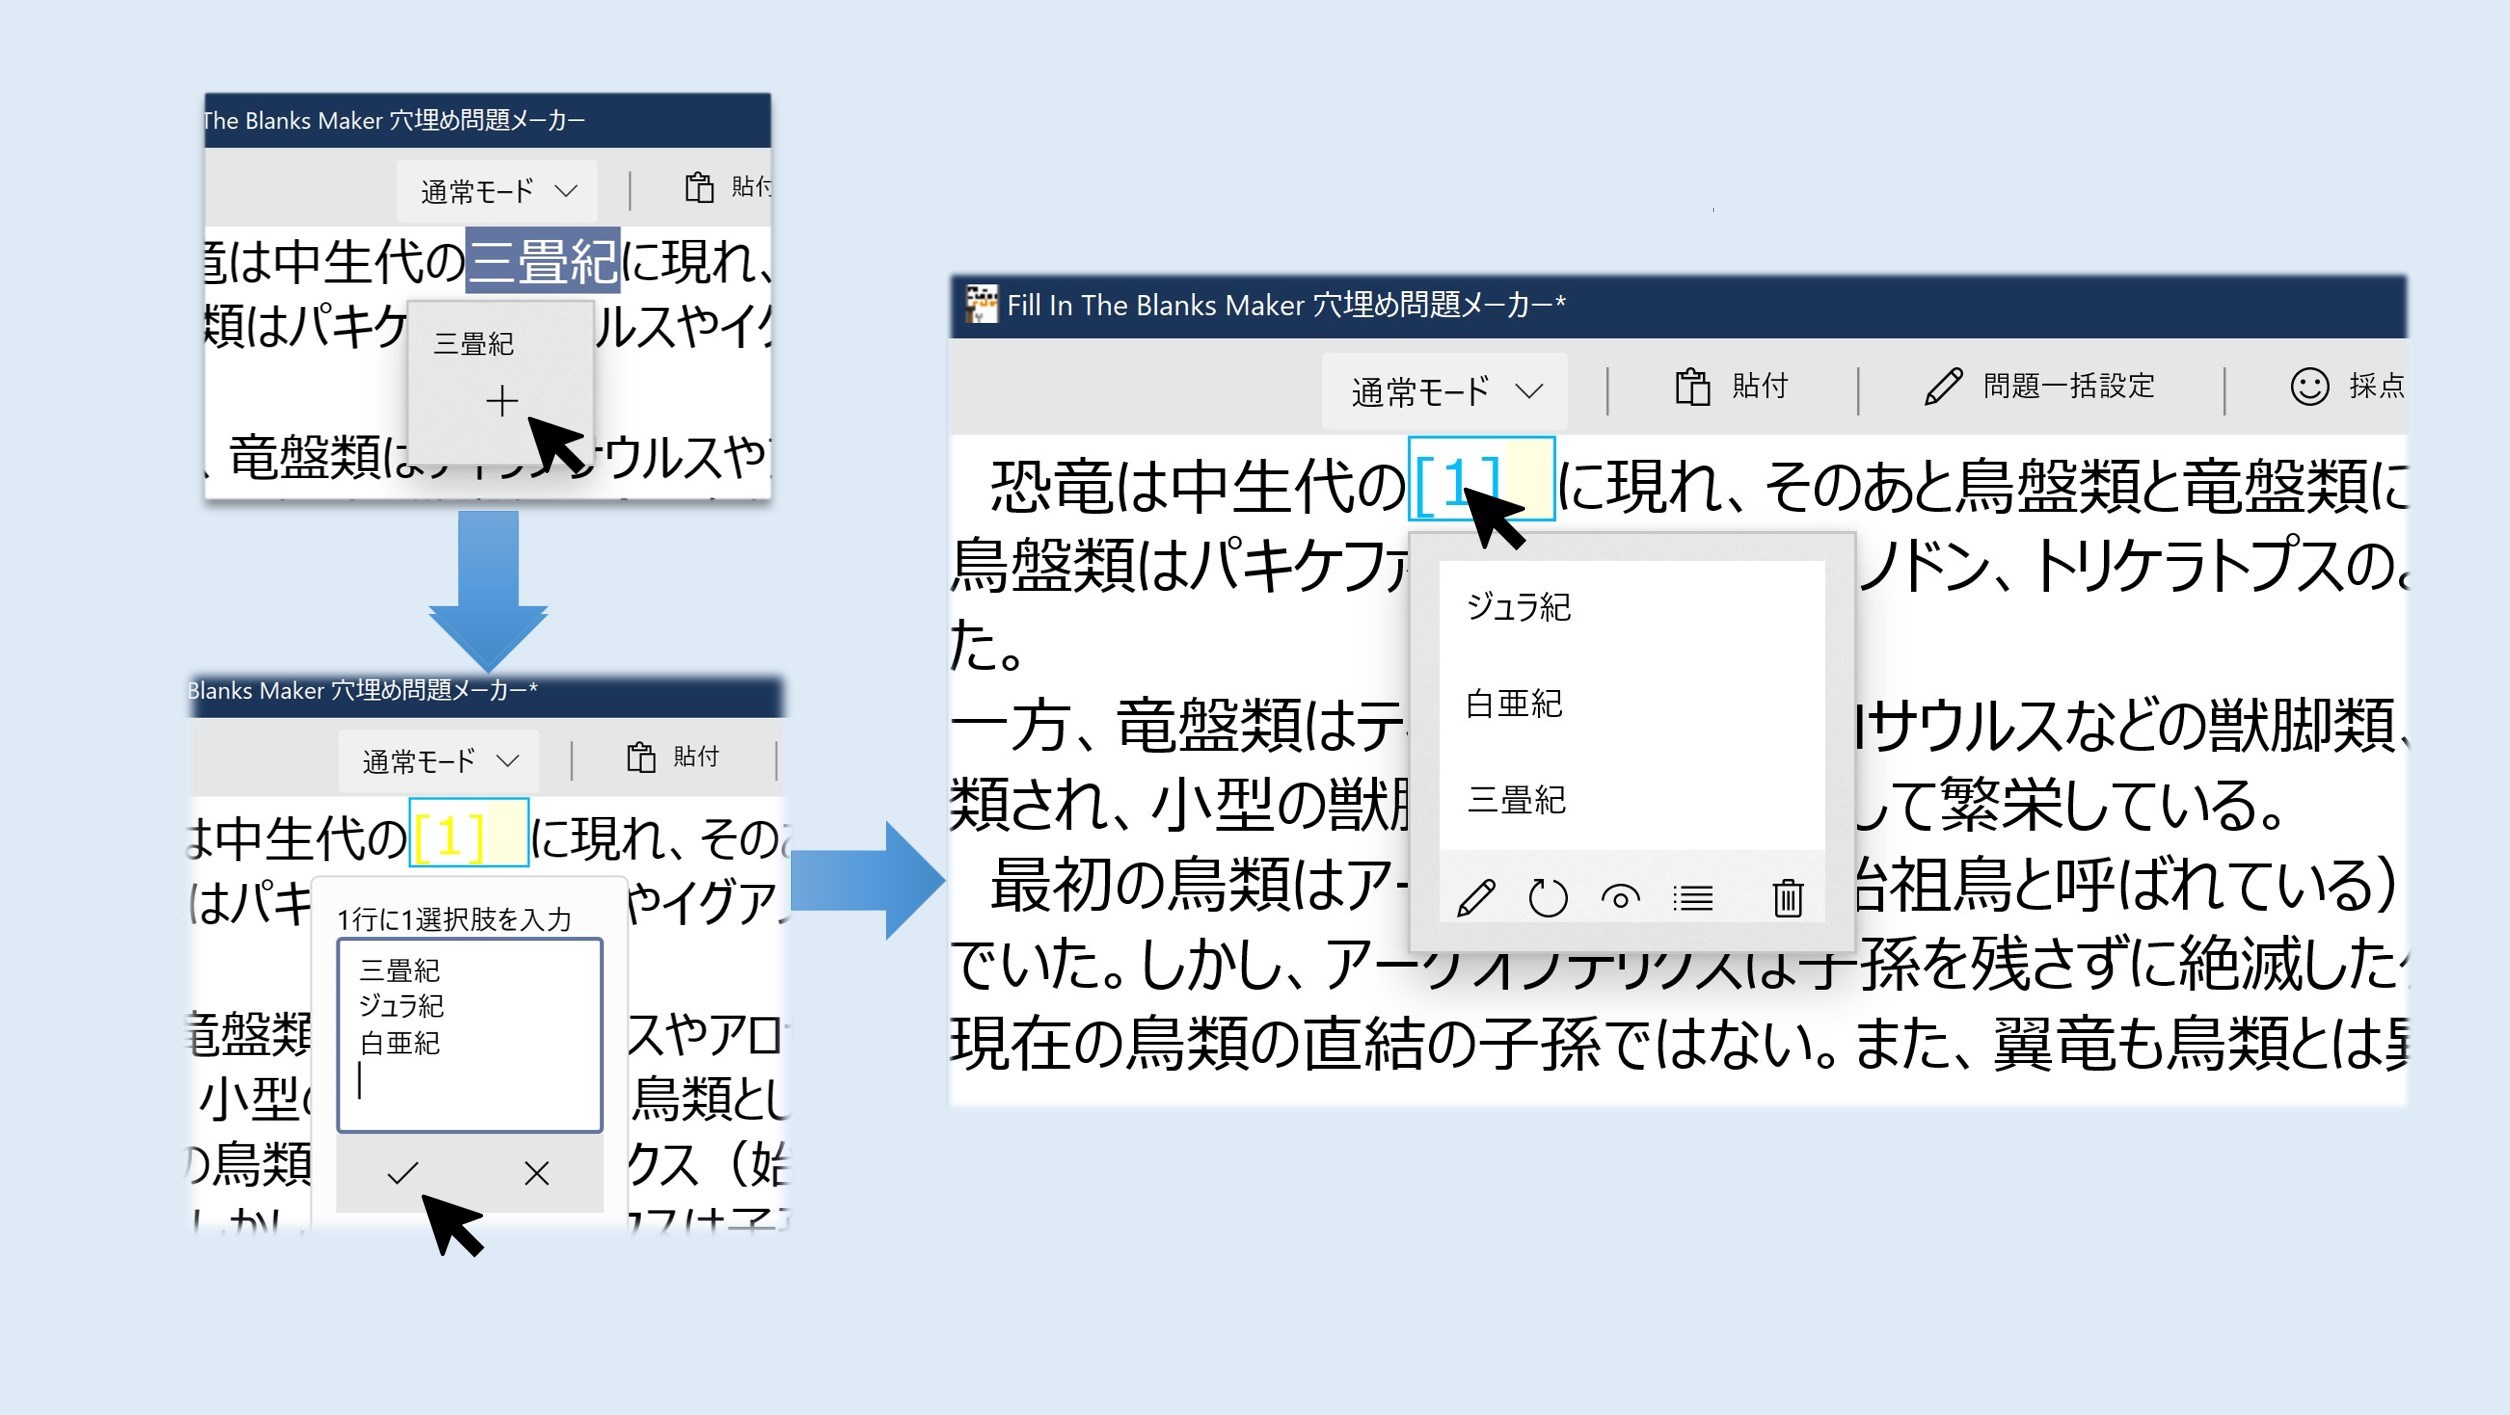The height and width of the screenshot is (1415, 2510).
Task: Confirm choices with the checkmark icon
Action: coord(402,1172)
